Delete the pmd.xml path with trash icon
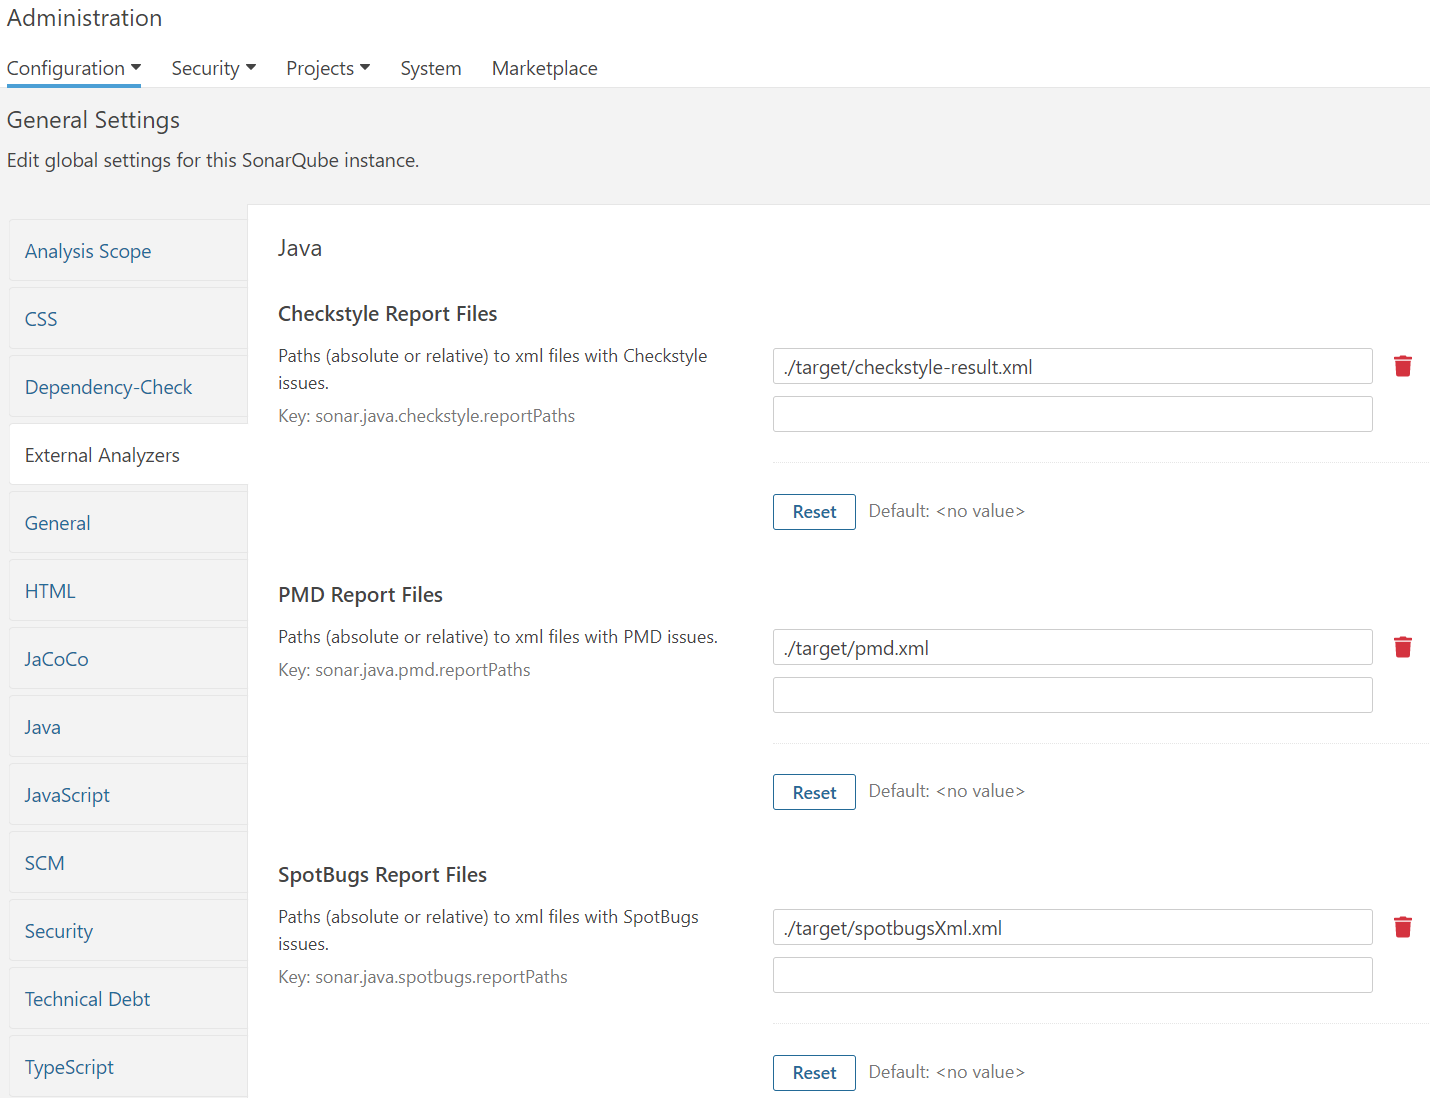Screen dimensions: 1430x1098 (x=1403, y=647)
